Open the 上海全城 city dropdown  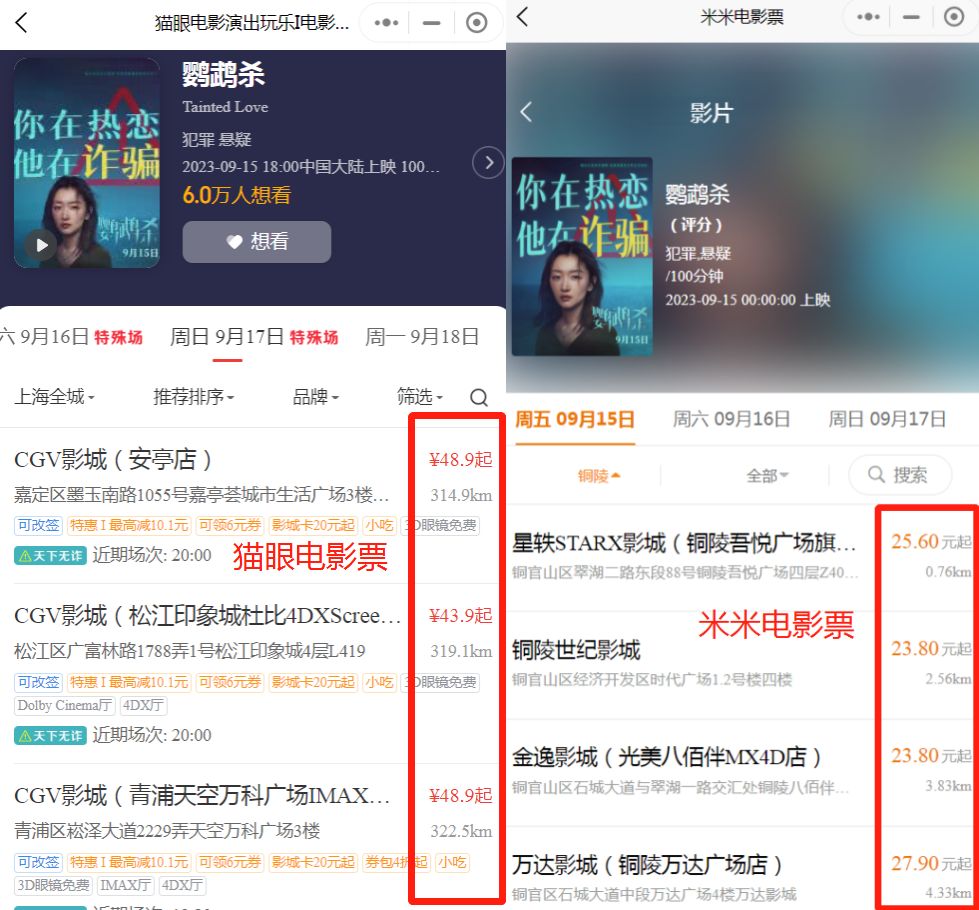click(54, 397)
